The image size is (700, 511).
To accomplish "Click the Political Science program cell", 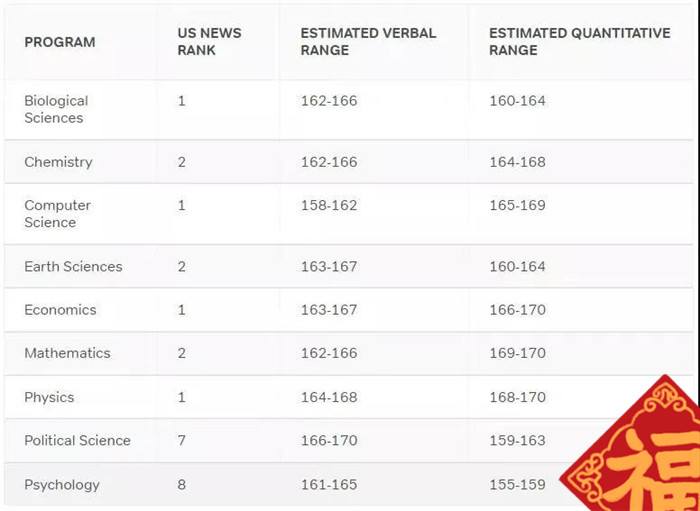I will (x=77, y=440).
